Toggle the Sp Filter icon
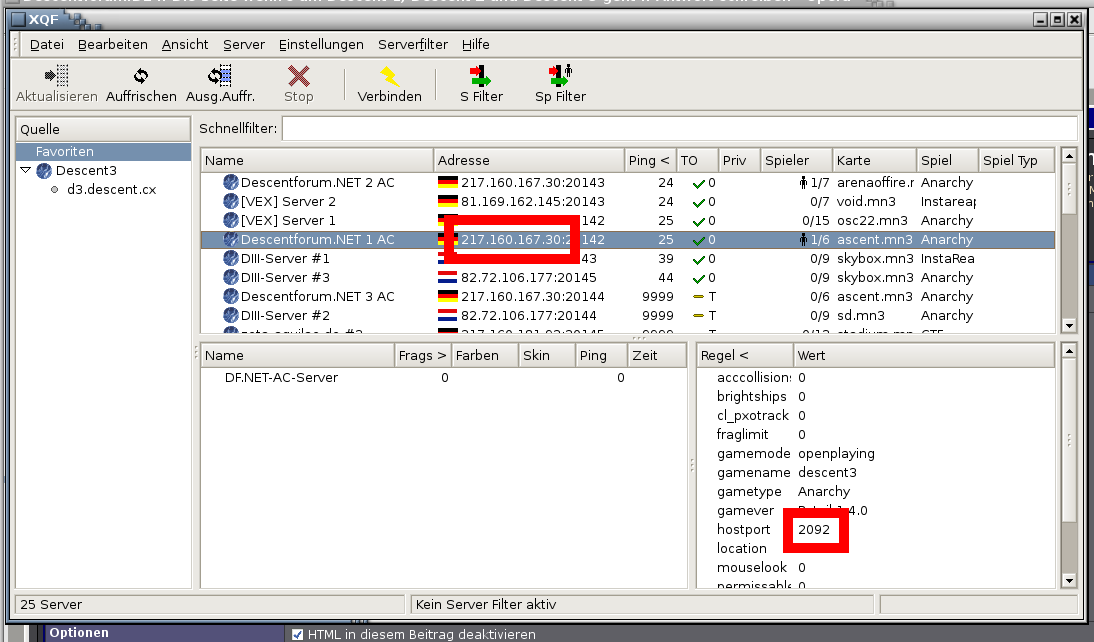Image resolution: width=1094 pixels, height=642 pixels. tap(560, 76)
